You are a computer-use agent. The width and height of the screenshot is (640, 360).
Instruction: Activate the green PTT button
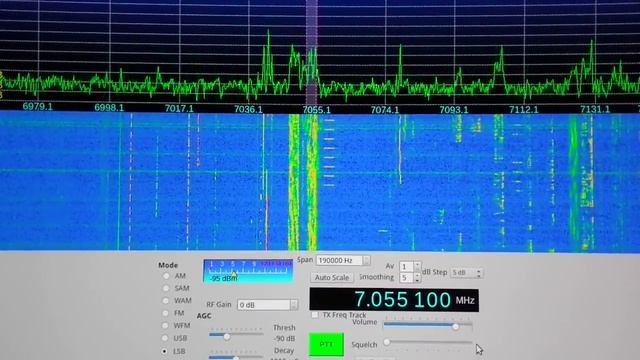[x=326, y=344]
